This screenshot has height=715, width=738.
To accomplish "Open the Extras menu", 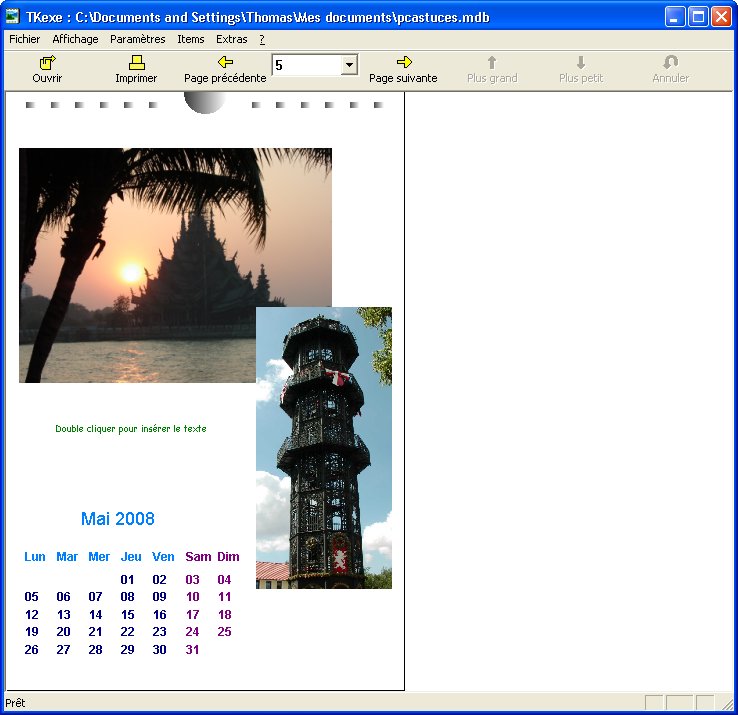I will pyautogui.click(x=232, y=39).
